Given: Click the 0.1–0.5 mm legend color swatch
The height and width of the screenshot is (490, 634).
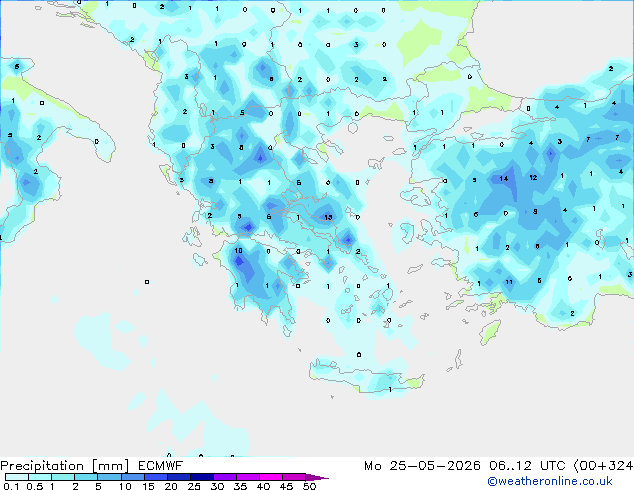Looking at the screenshot, I should coord(17,477).
